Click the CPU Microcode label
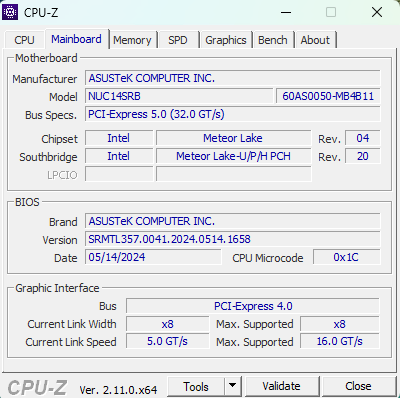The image size is (400, 398). pos(268,258)
